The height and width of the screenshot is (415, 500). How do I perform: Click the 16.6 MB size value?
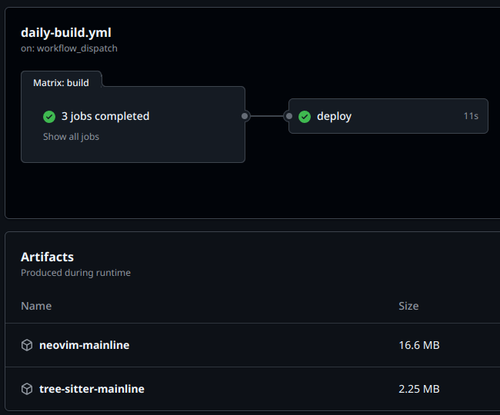(419, 345)
